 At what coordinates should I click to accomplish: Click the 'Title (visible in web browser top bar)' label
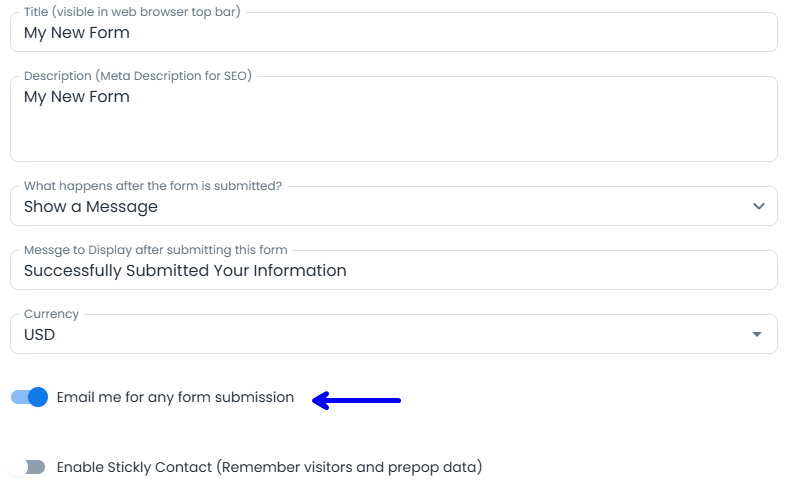[x=132, y=12]
